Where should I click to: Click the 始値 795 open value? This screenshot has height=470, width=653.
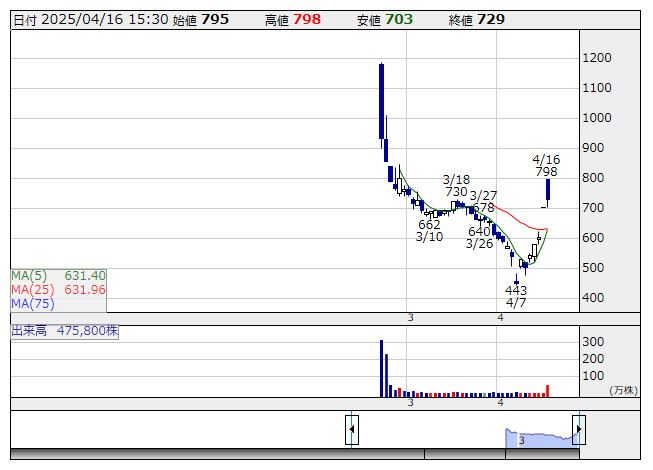tap(201, 20)
